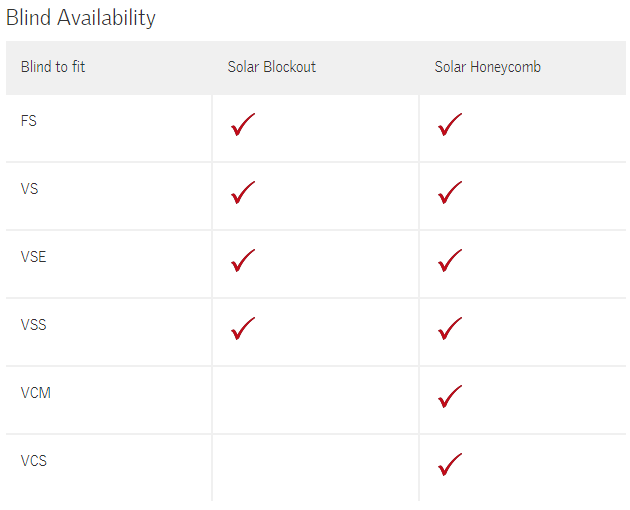Click the Solar Honeycomb column header
The image size is (630, 510).
pos(487,67)
